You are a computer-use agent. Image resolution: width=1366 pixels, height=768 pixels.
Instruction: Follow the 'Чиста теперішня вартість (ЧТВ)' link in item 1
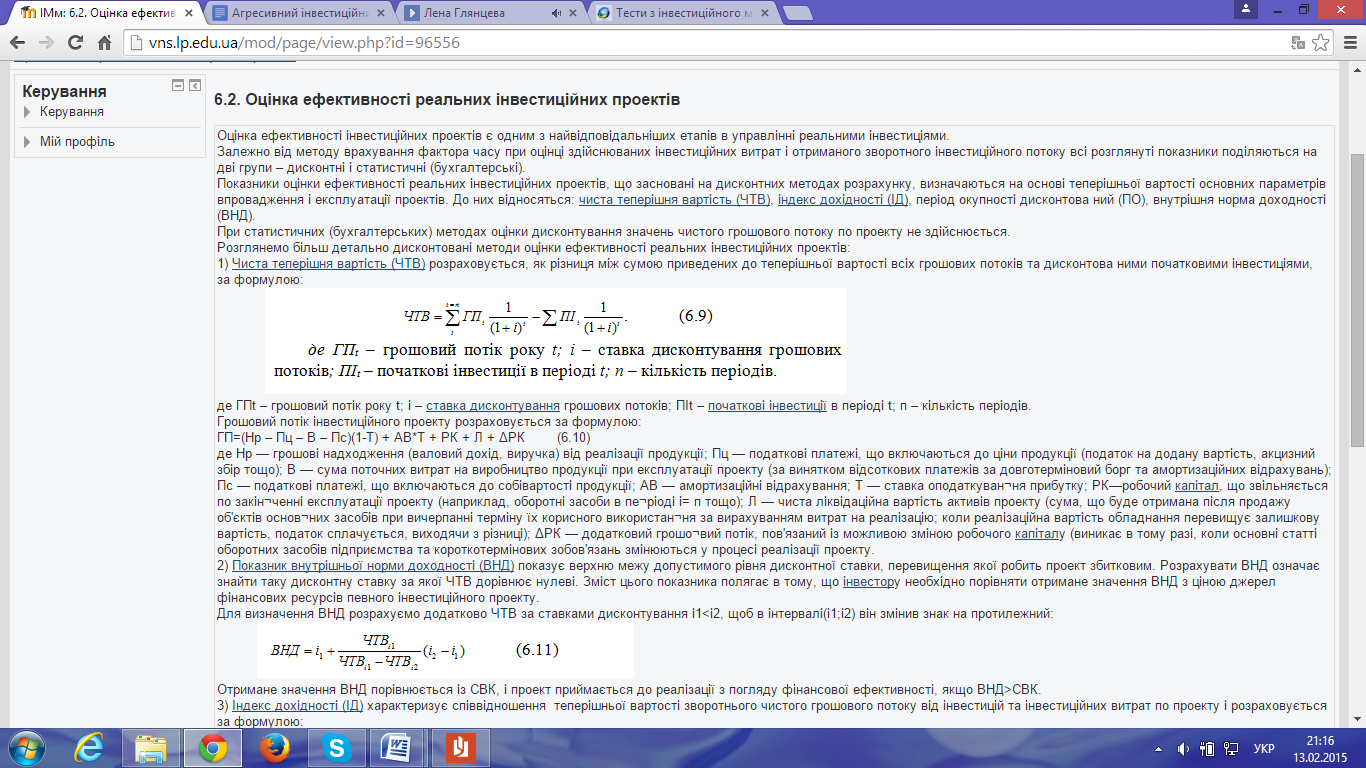point(329,263)
